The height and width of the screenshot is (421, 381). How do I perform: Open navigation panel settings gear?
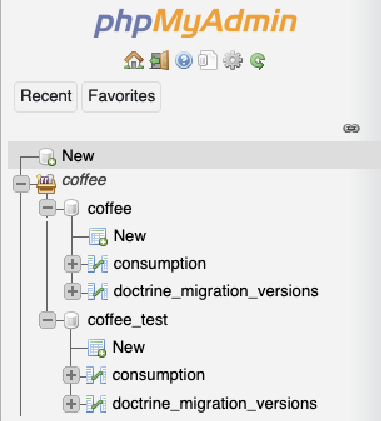233,60
